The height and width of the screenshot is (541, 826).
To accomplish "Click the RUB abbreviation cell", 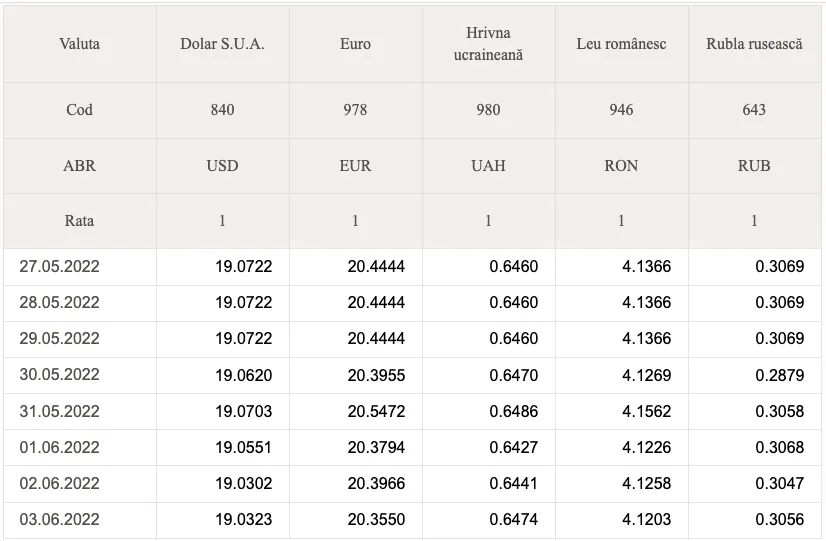I will coord(754,166).
